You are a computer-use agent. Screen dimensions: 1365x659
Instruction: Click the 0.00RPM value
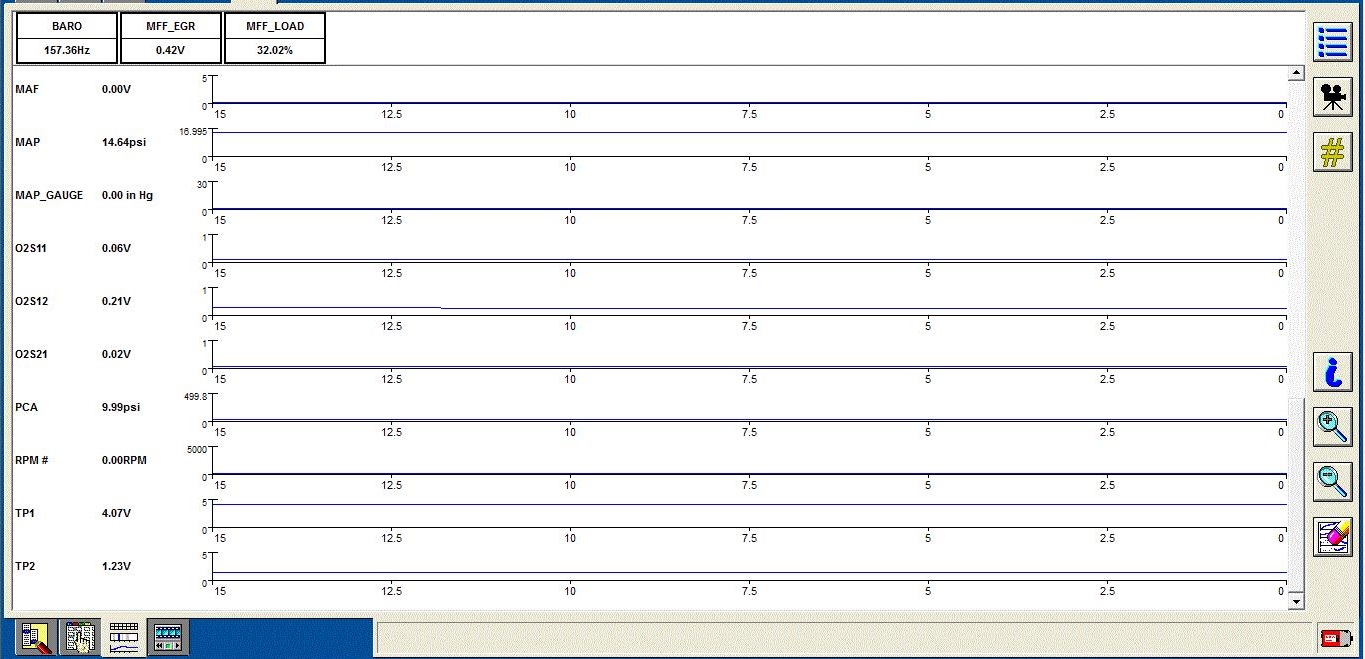(x=124, y=460)
